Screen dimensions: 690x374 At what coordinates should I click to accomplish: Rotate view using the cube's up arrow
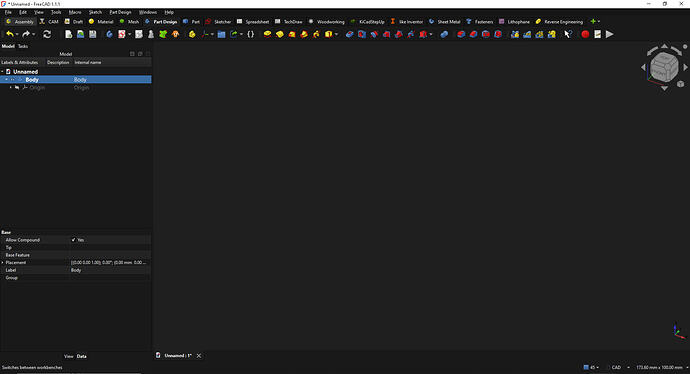(664, 46)
